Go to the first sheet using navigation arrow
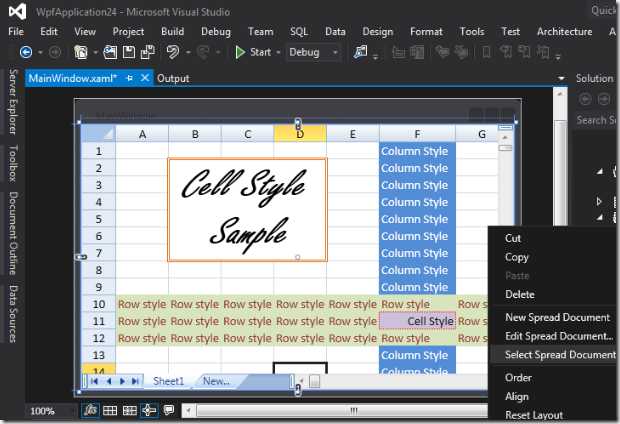 click(96, 381)
